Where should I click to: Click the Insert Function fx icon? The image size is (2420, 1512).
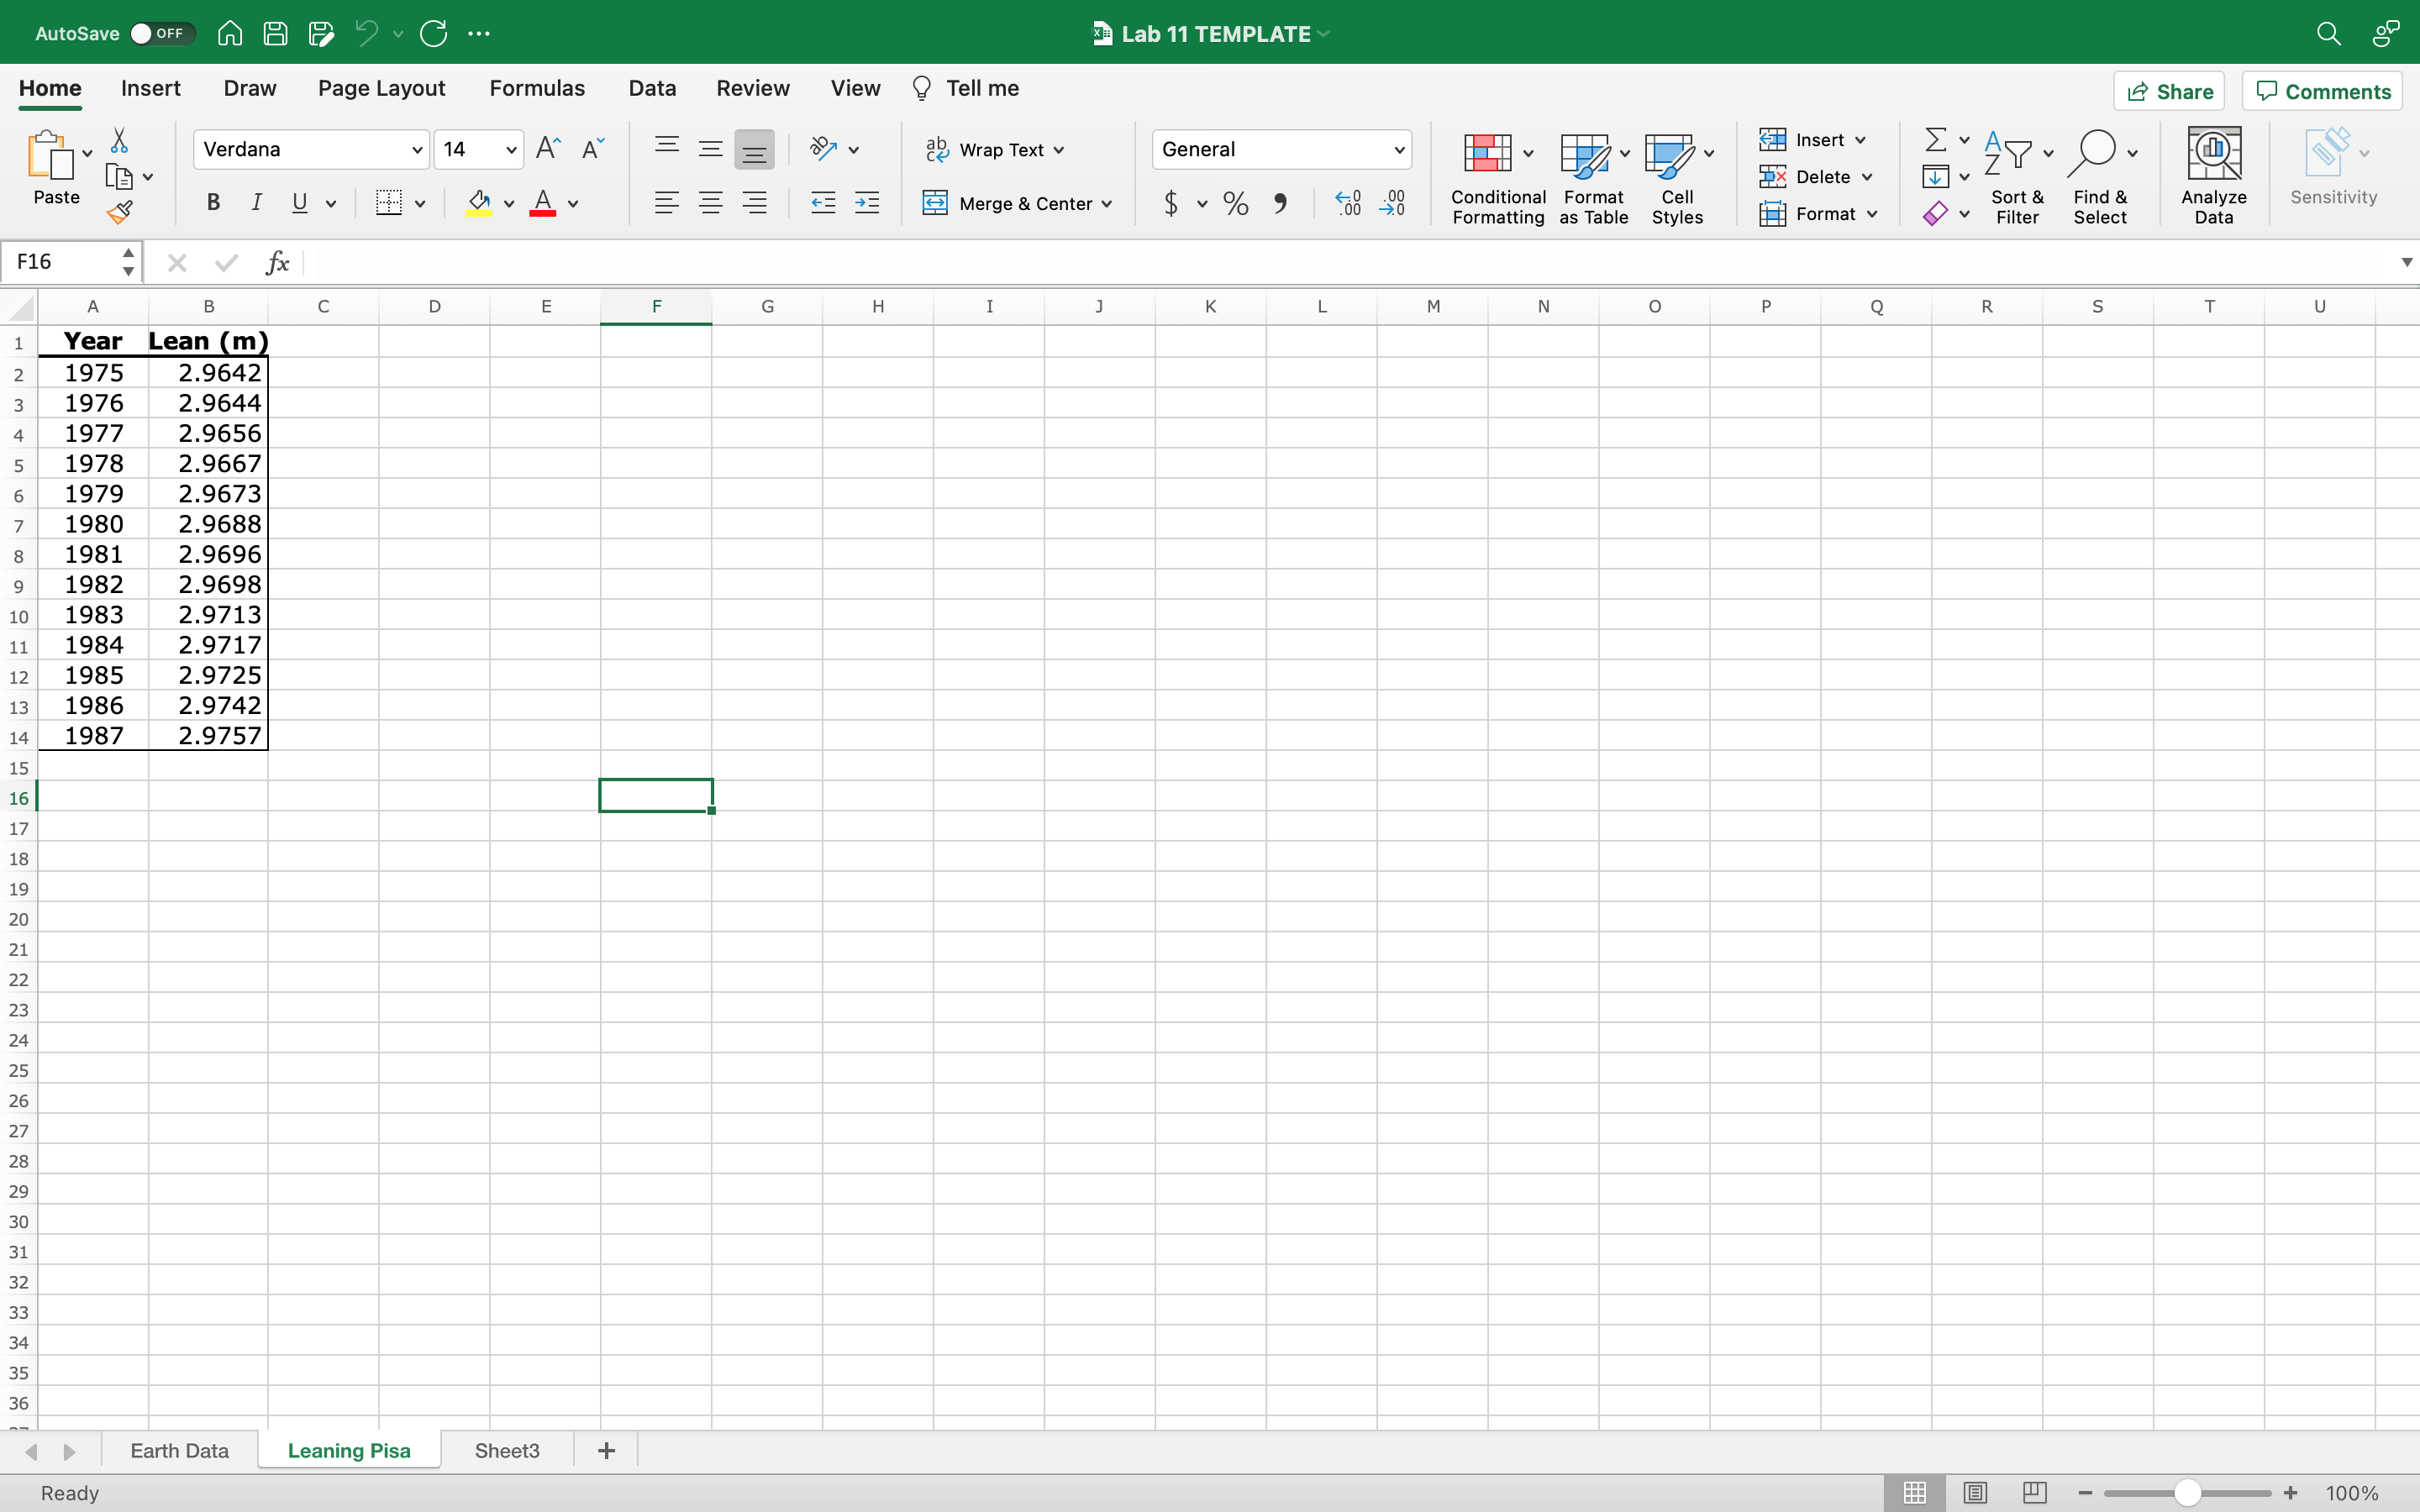tap(277, 262)
